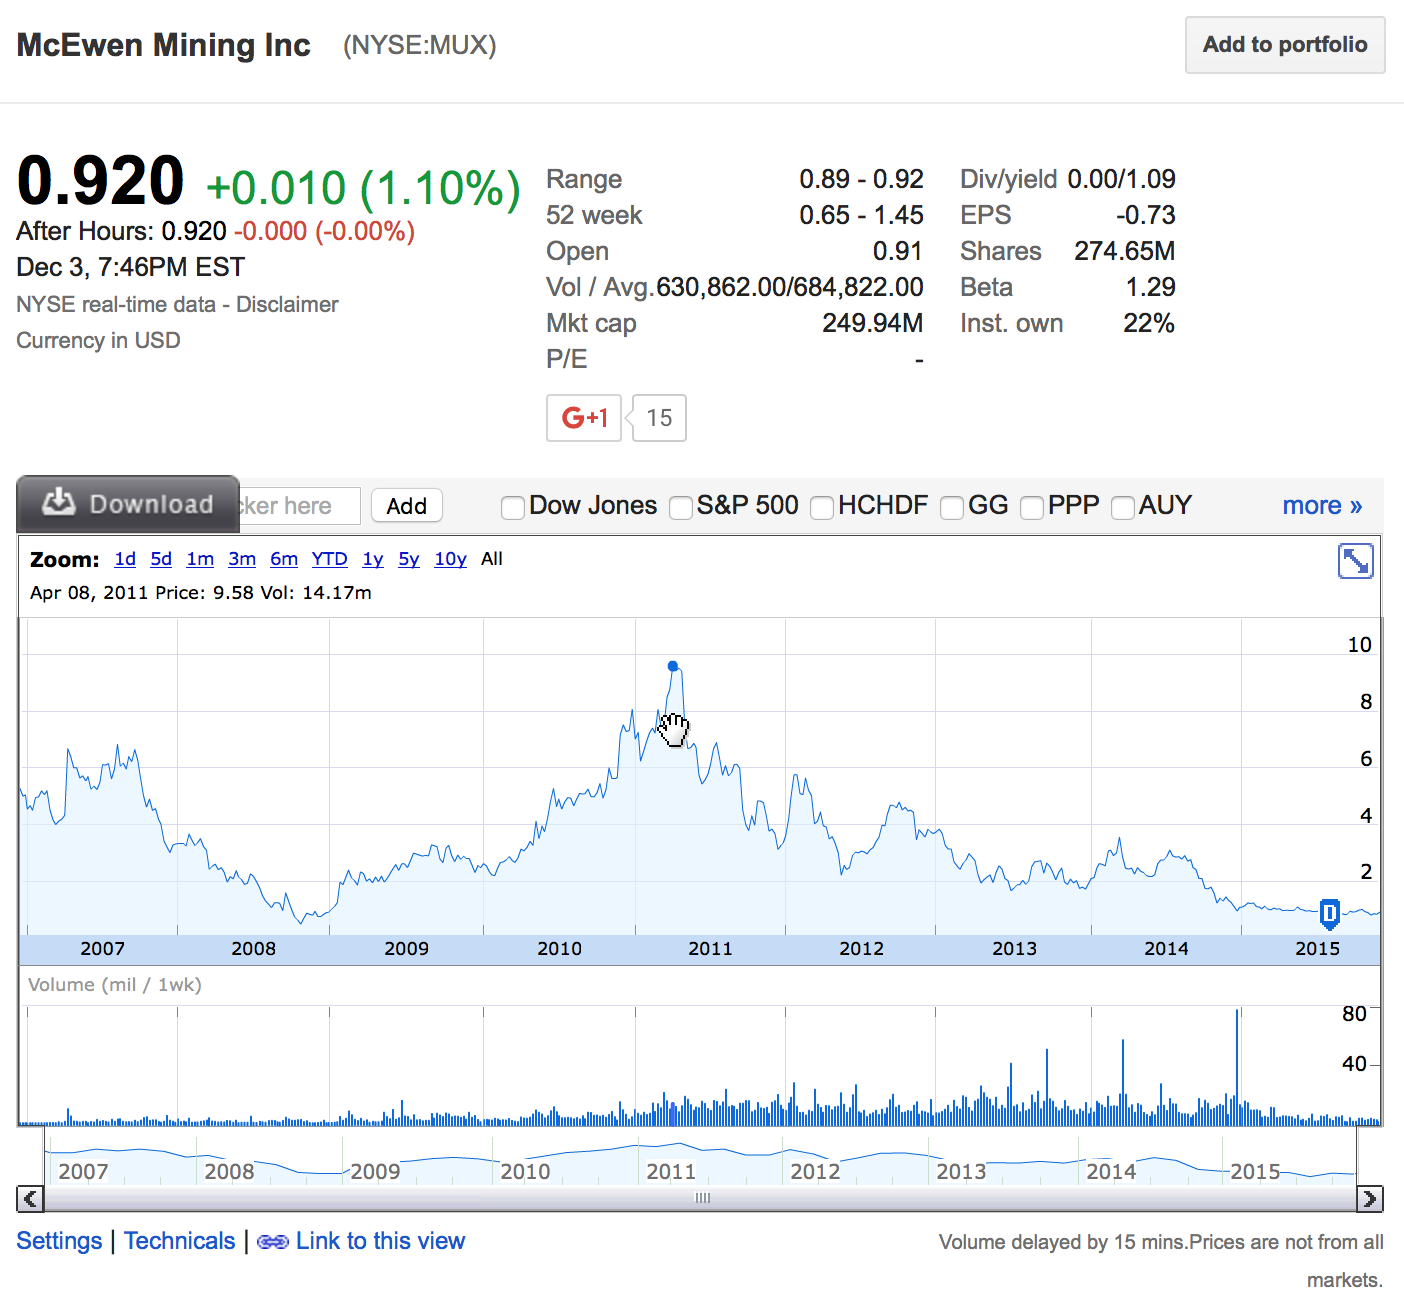The width and height of the screenshot is (1404, 1294).
Task: Click the Download chart data icon
Action: pos(58,503)
